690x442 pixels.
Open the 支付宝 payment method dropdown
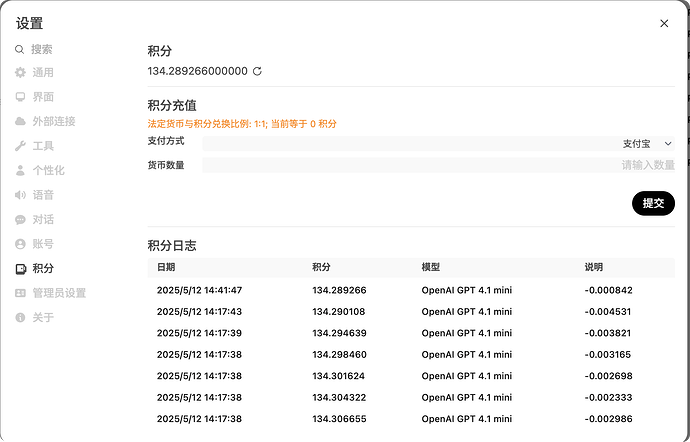pyautogui.click(x=647, y=144)
